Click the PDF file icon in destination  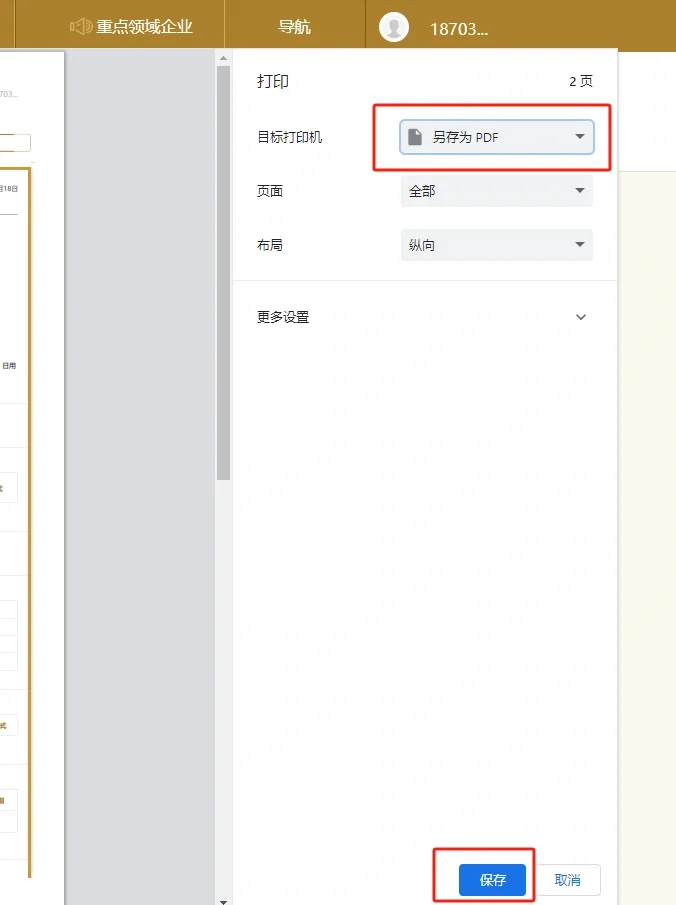click(x=415, y=137)
